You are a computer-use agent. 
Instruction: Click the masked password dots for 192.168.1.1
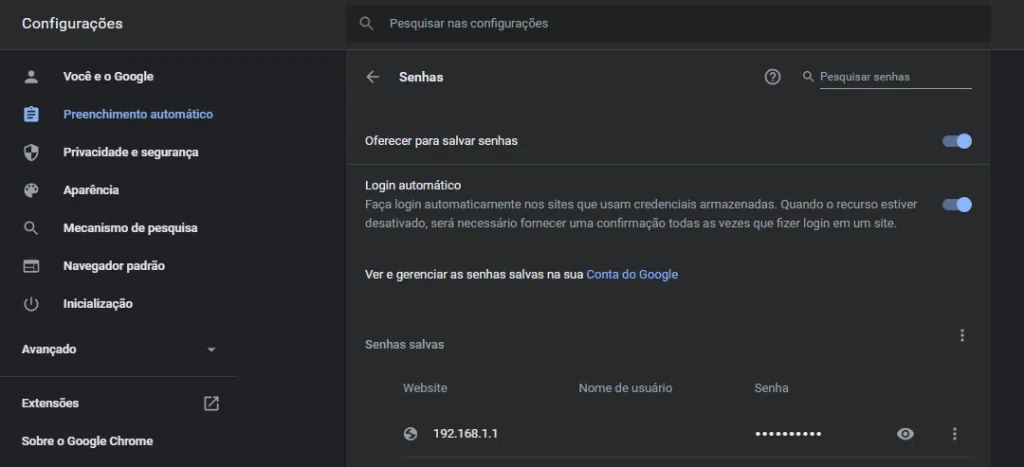click(x=788, y=434)
